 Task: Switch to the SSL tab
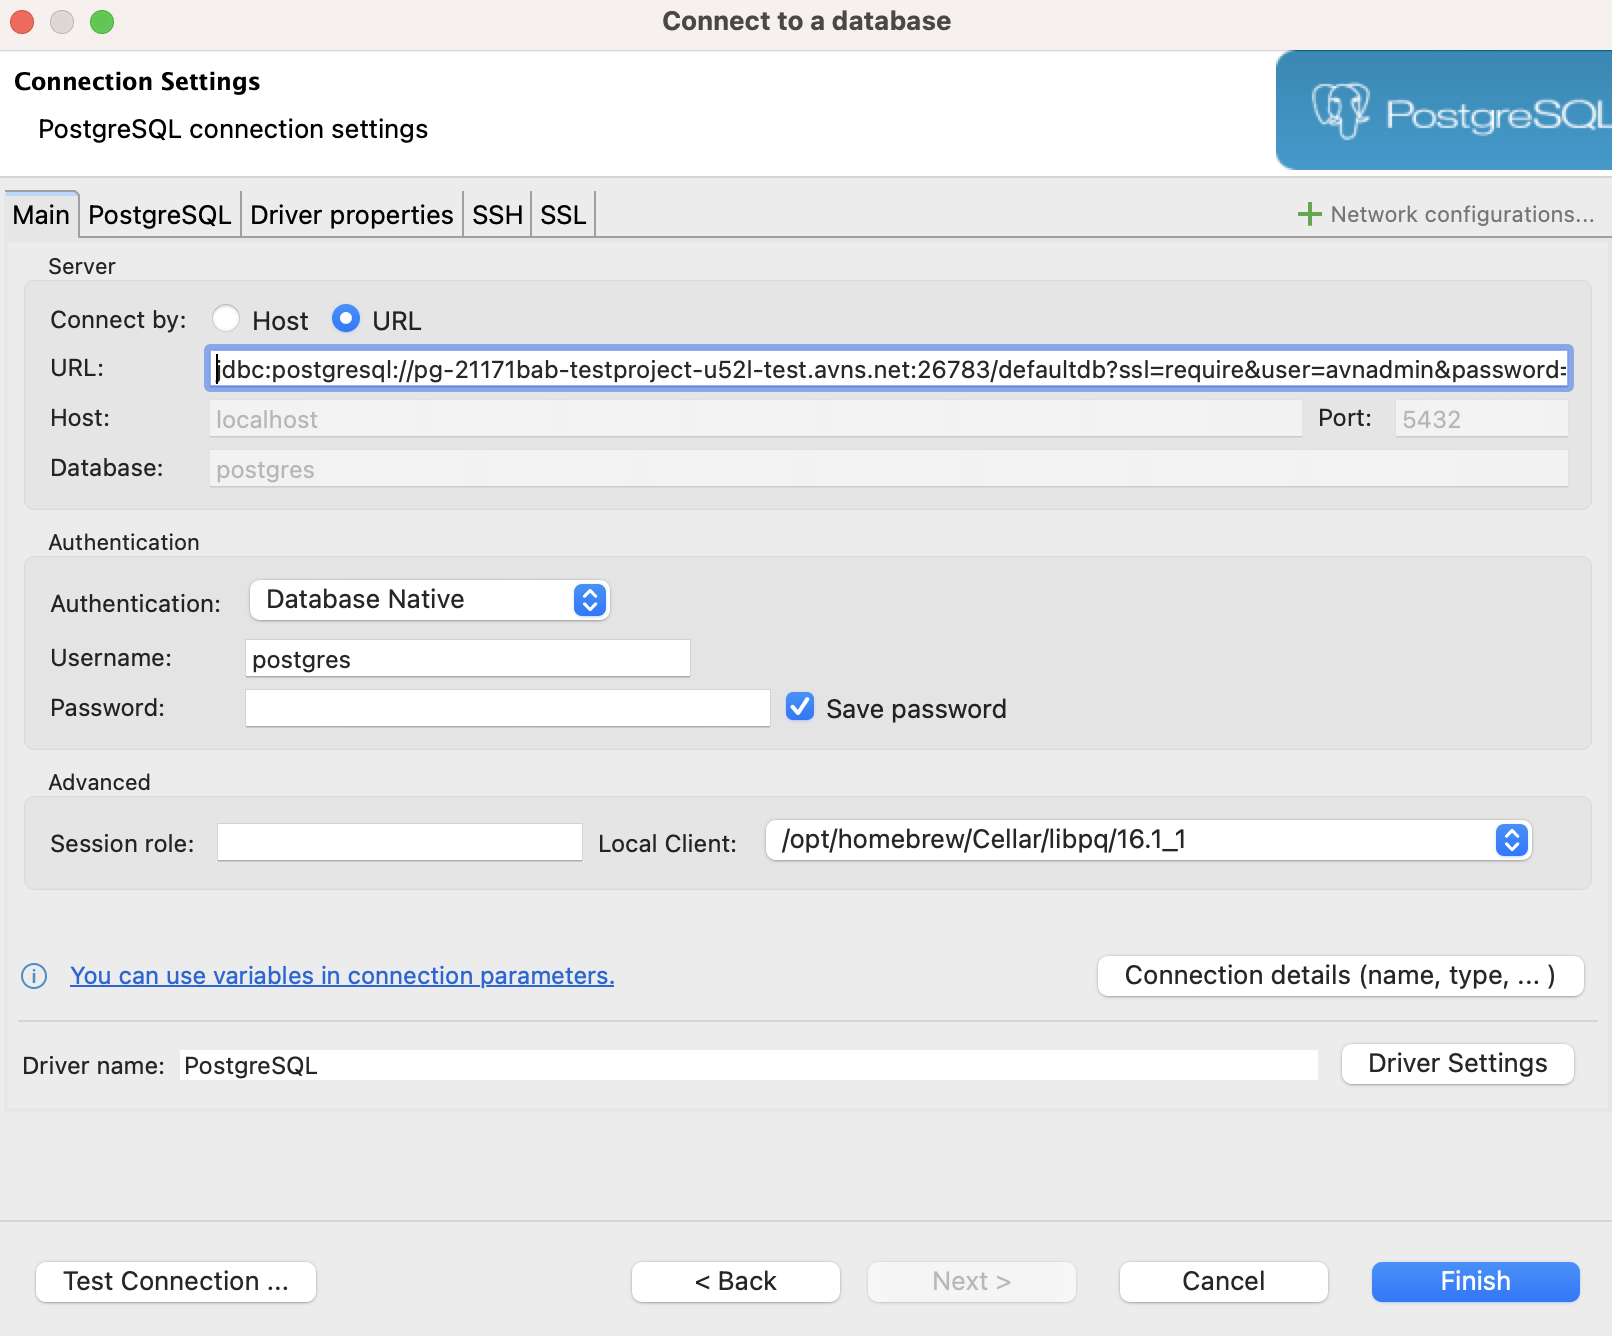(x=562, y=214)
